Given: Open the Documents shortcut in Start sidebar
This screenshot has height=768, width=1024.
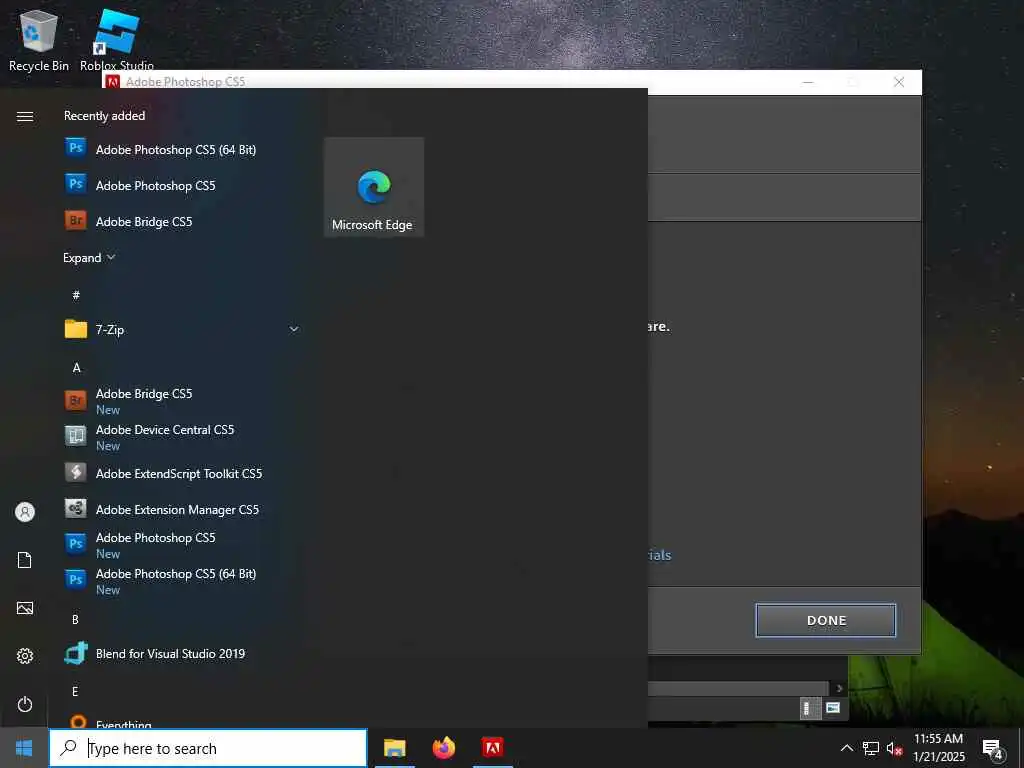Looking at the screenshot, I should click(x=25, y=560).
